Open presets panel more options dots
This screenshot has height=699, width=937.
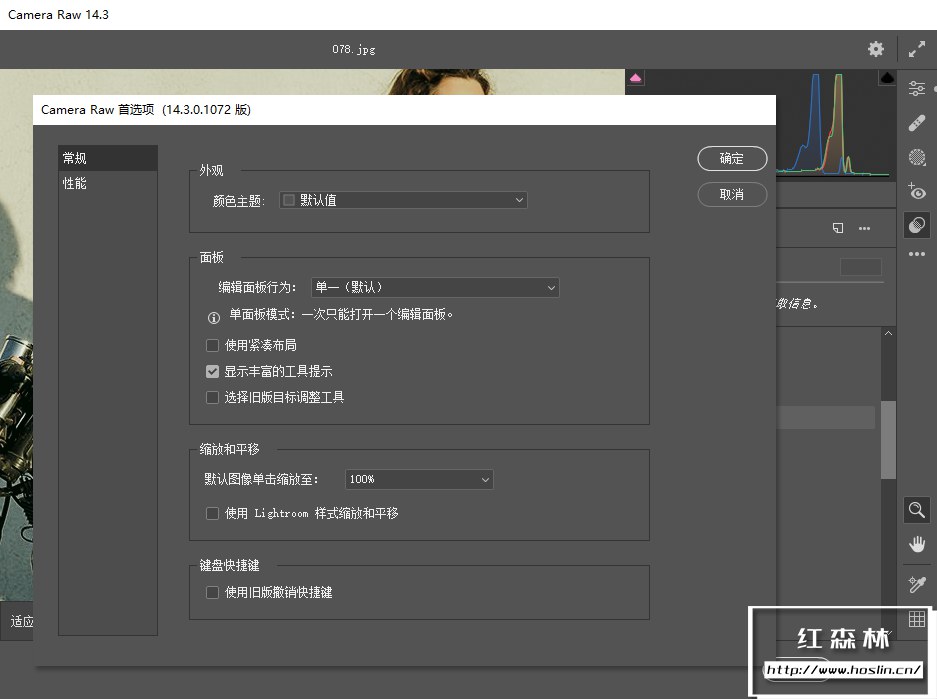864,228
